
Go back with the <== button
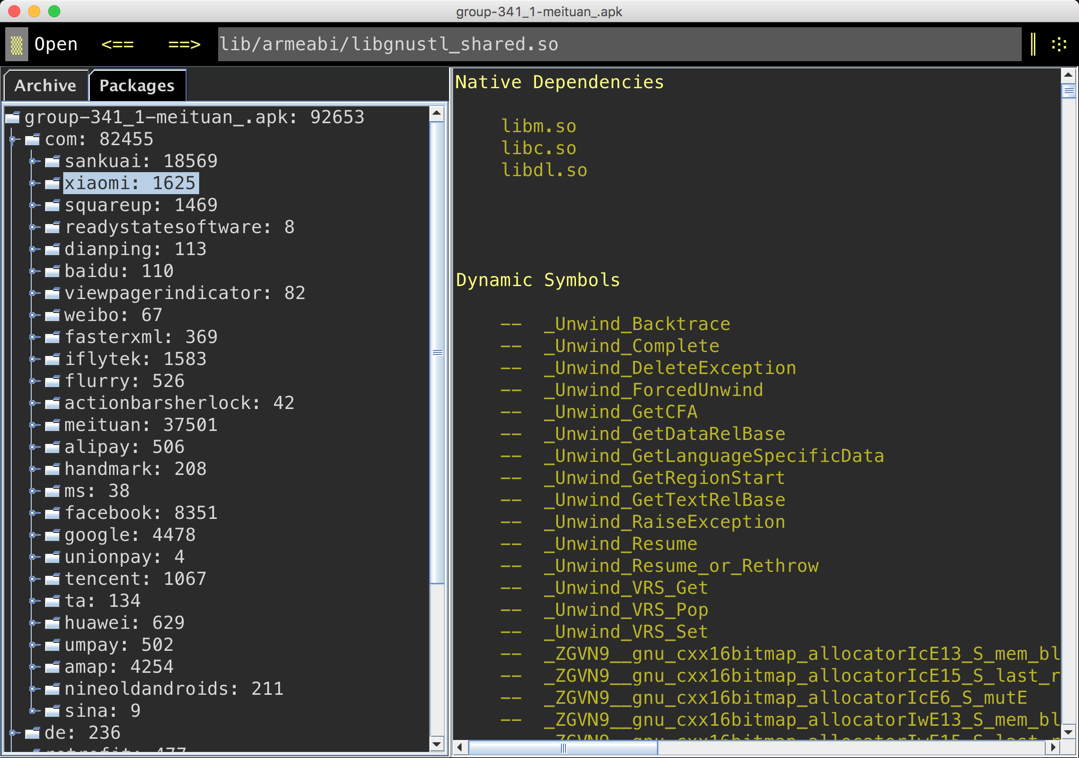tap(117, 44)
